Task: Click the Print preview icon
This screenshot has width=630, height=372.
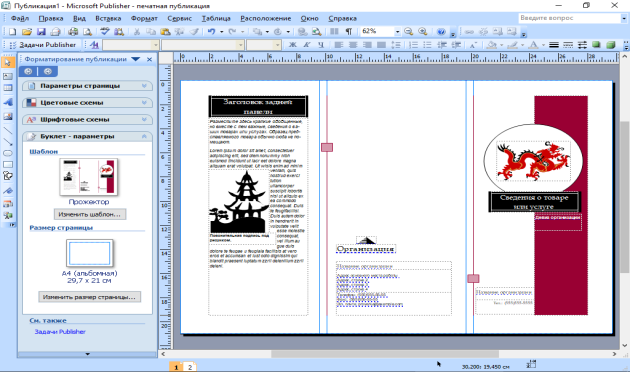Action: click(x=87, y=32)
